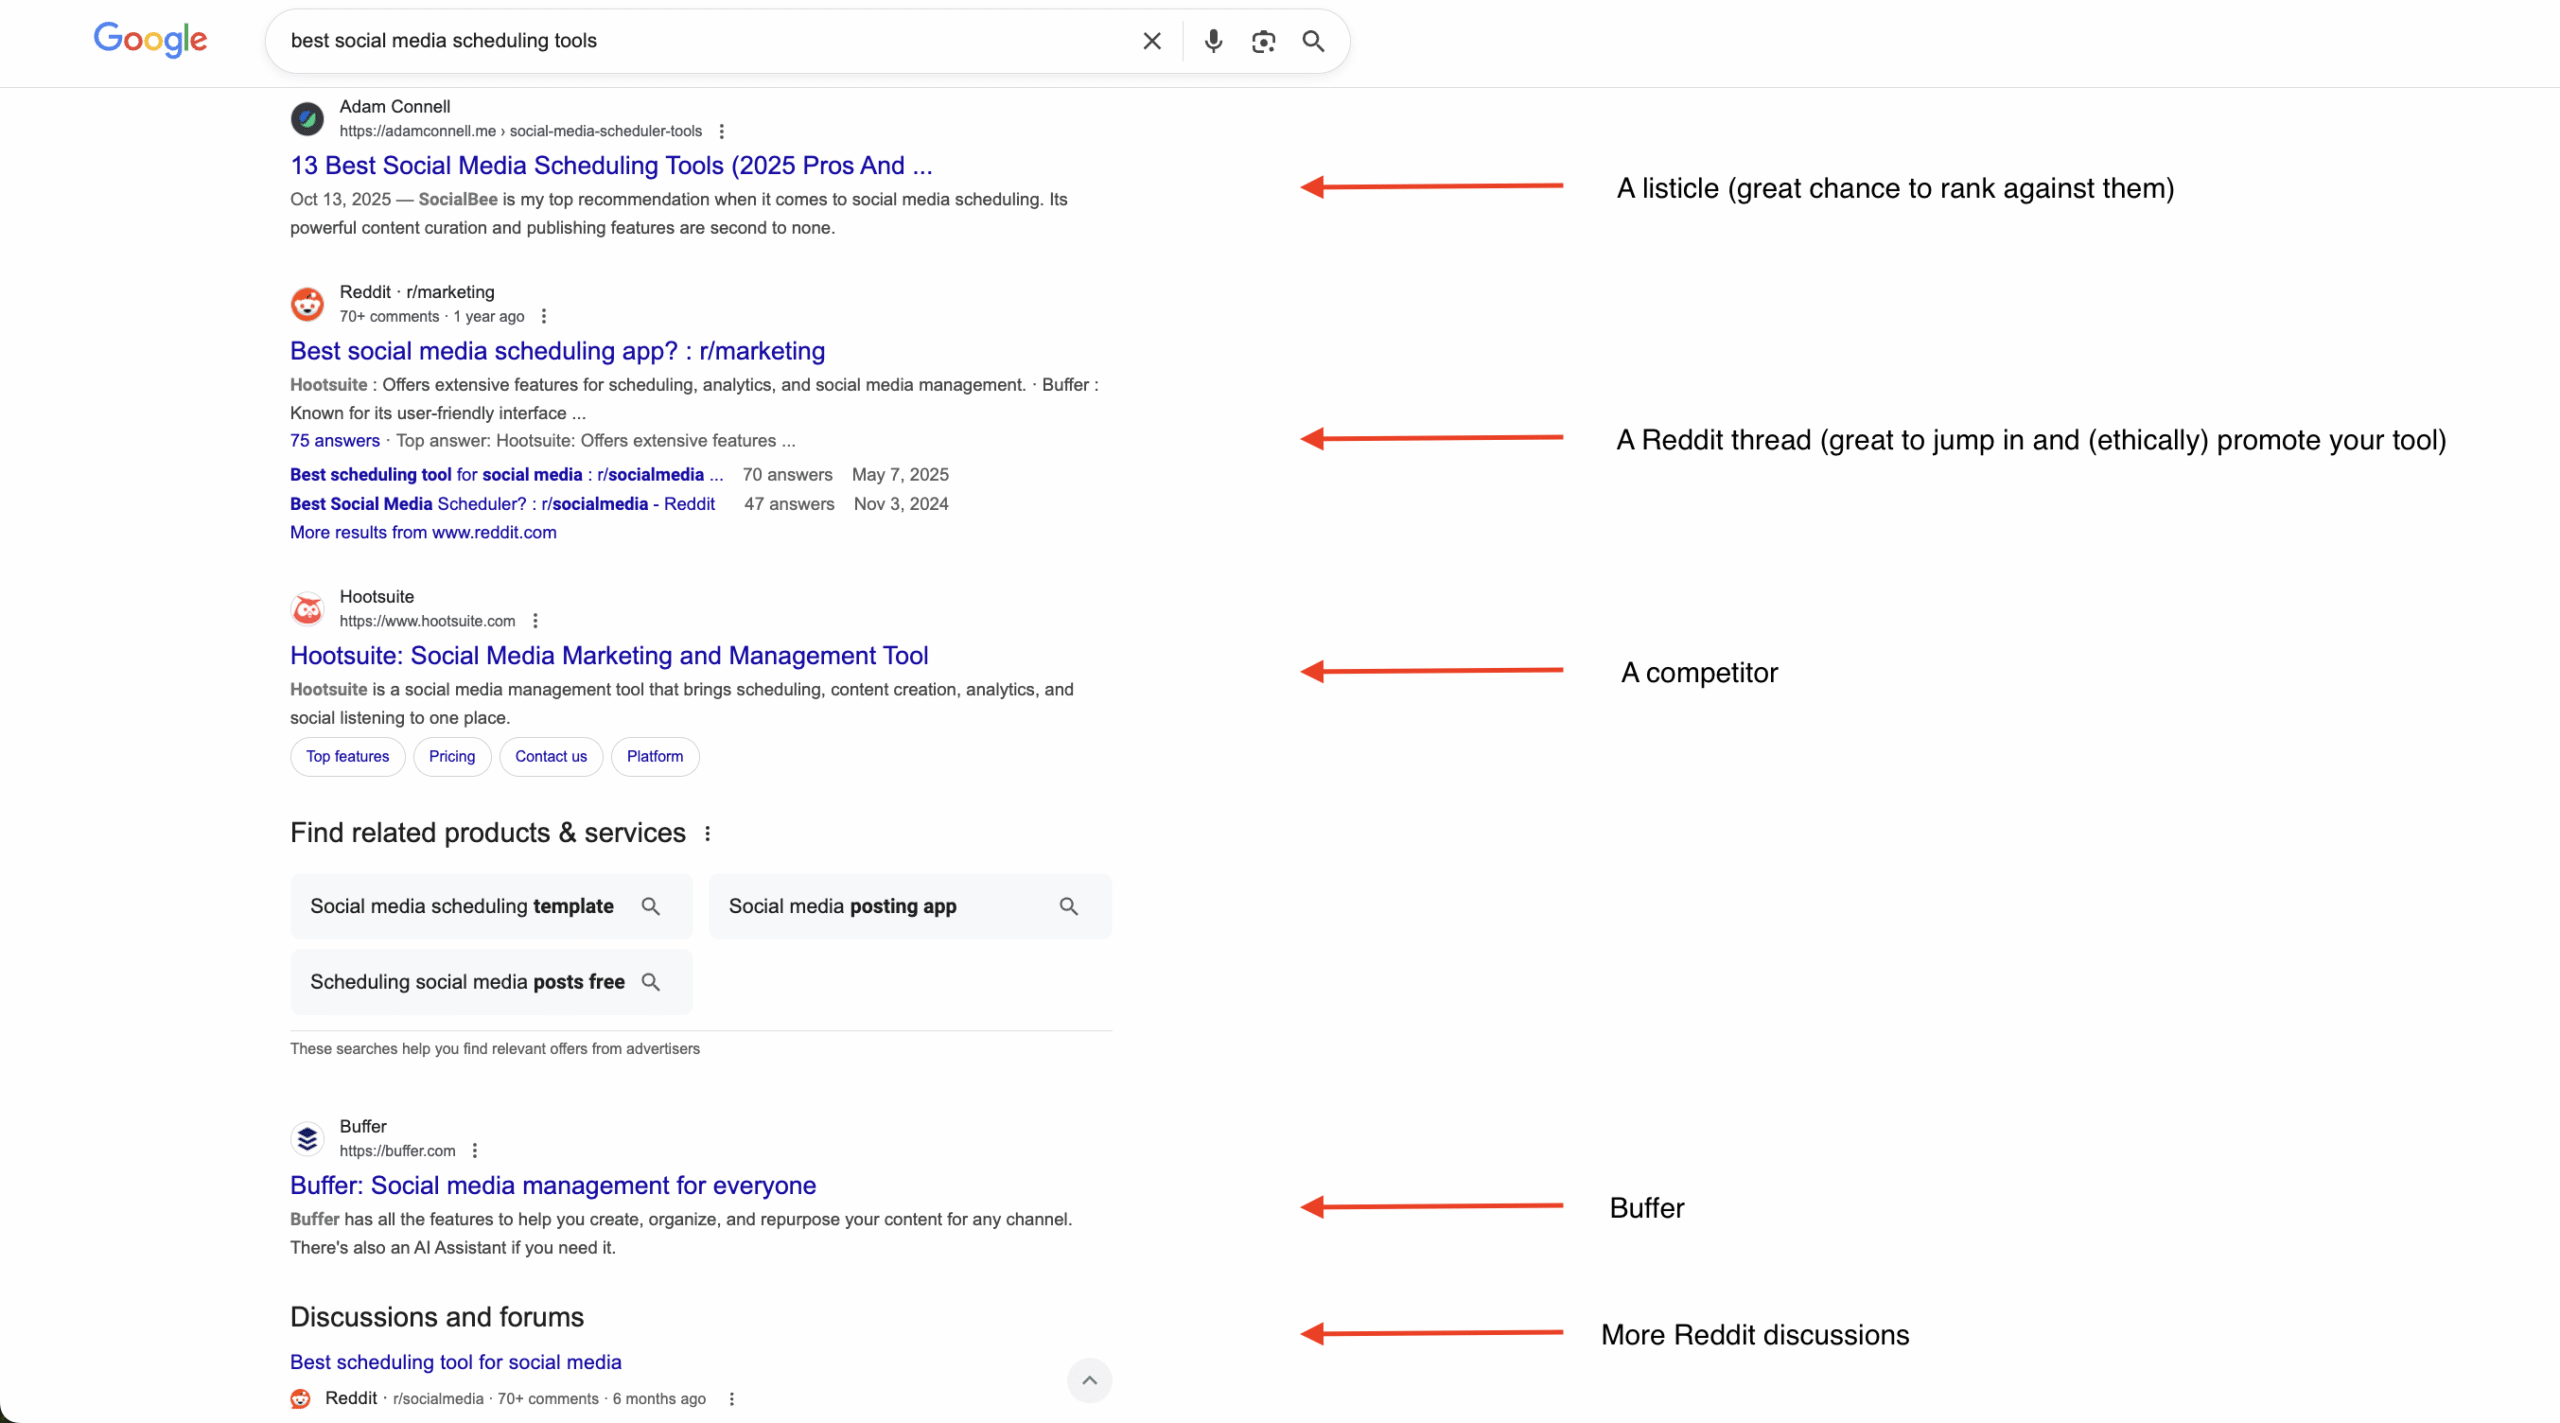
Task: Open three-dot menu beside Buffer URL
Action: point(475,1151)
